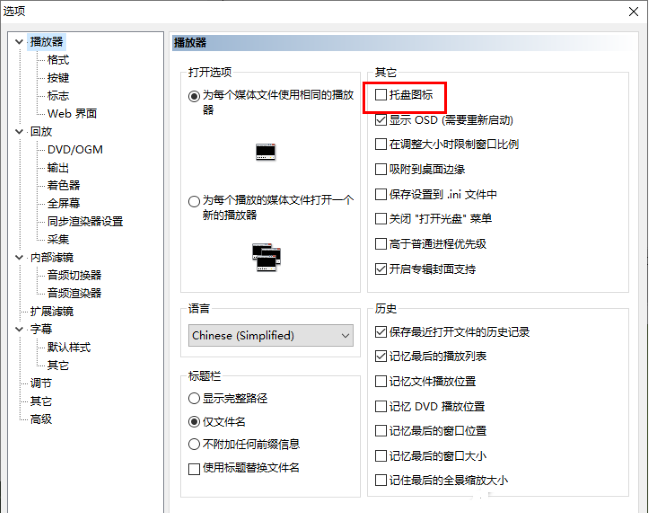Image resolution: width=650 pixels, height=513 pixels.
Task: Uncheck 记忆最后的播放列表
Action: coord(381,356)
